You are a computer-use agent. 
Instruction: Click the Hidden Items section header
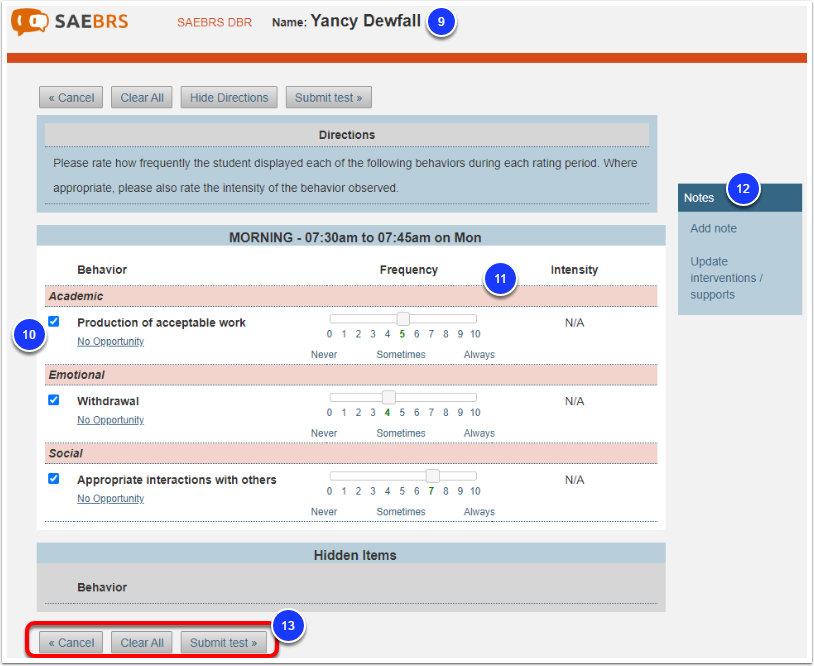[351, 555]
